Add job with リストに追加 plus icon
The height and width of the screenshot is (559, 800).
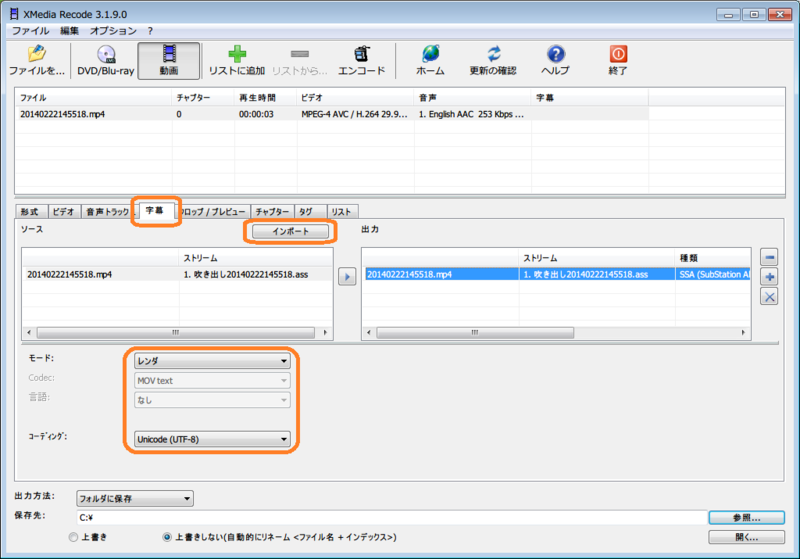click(x=237, y=61)
